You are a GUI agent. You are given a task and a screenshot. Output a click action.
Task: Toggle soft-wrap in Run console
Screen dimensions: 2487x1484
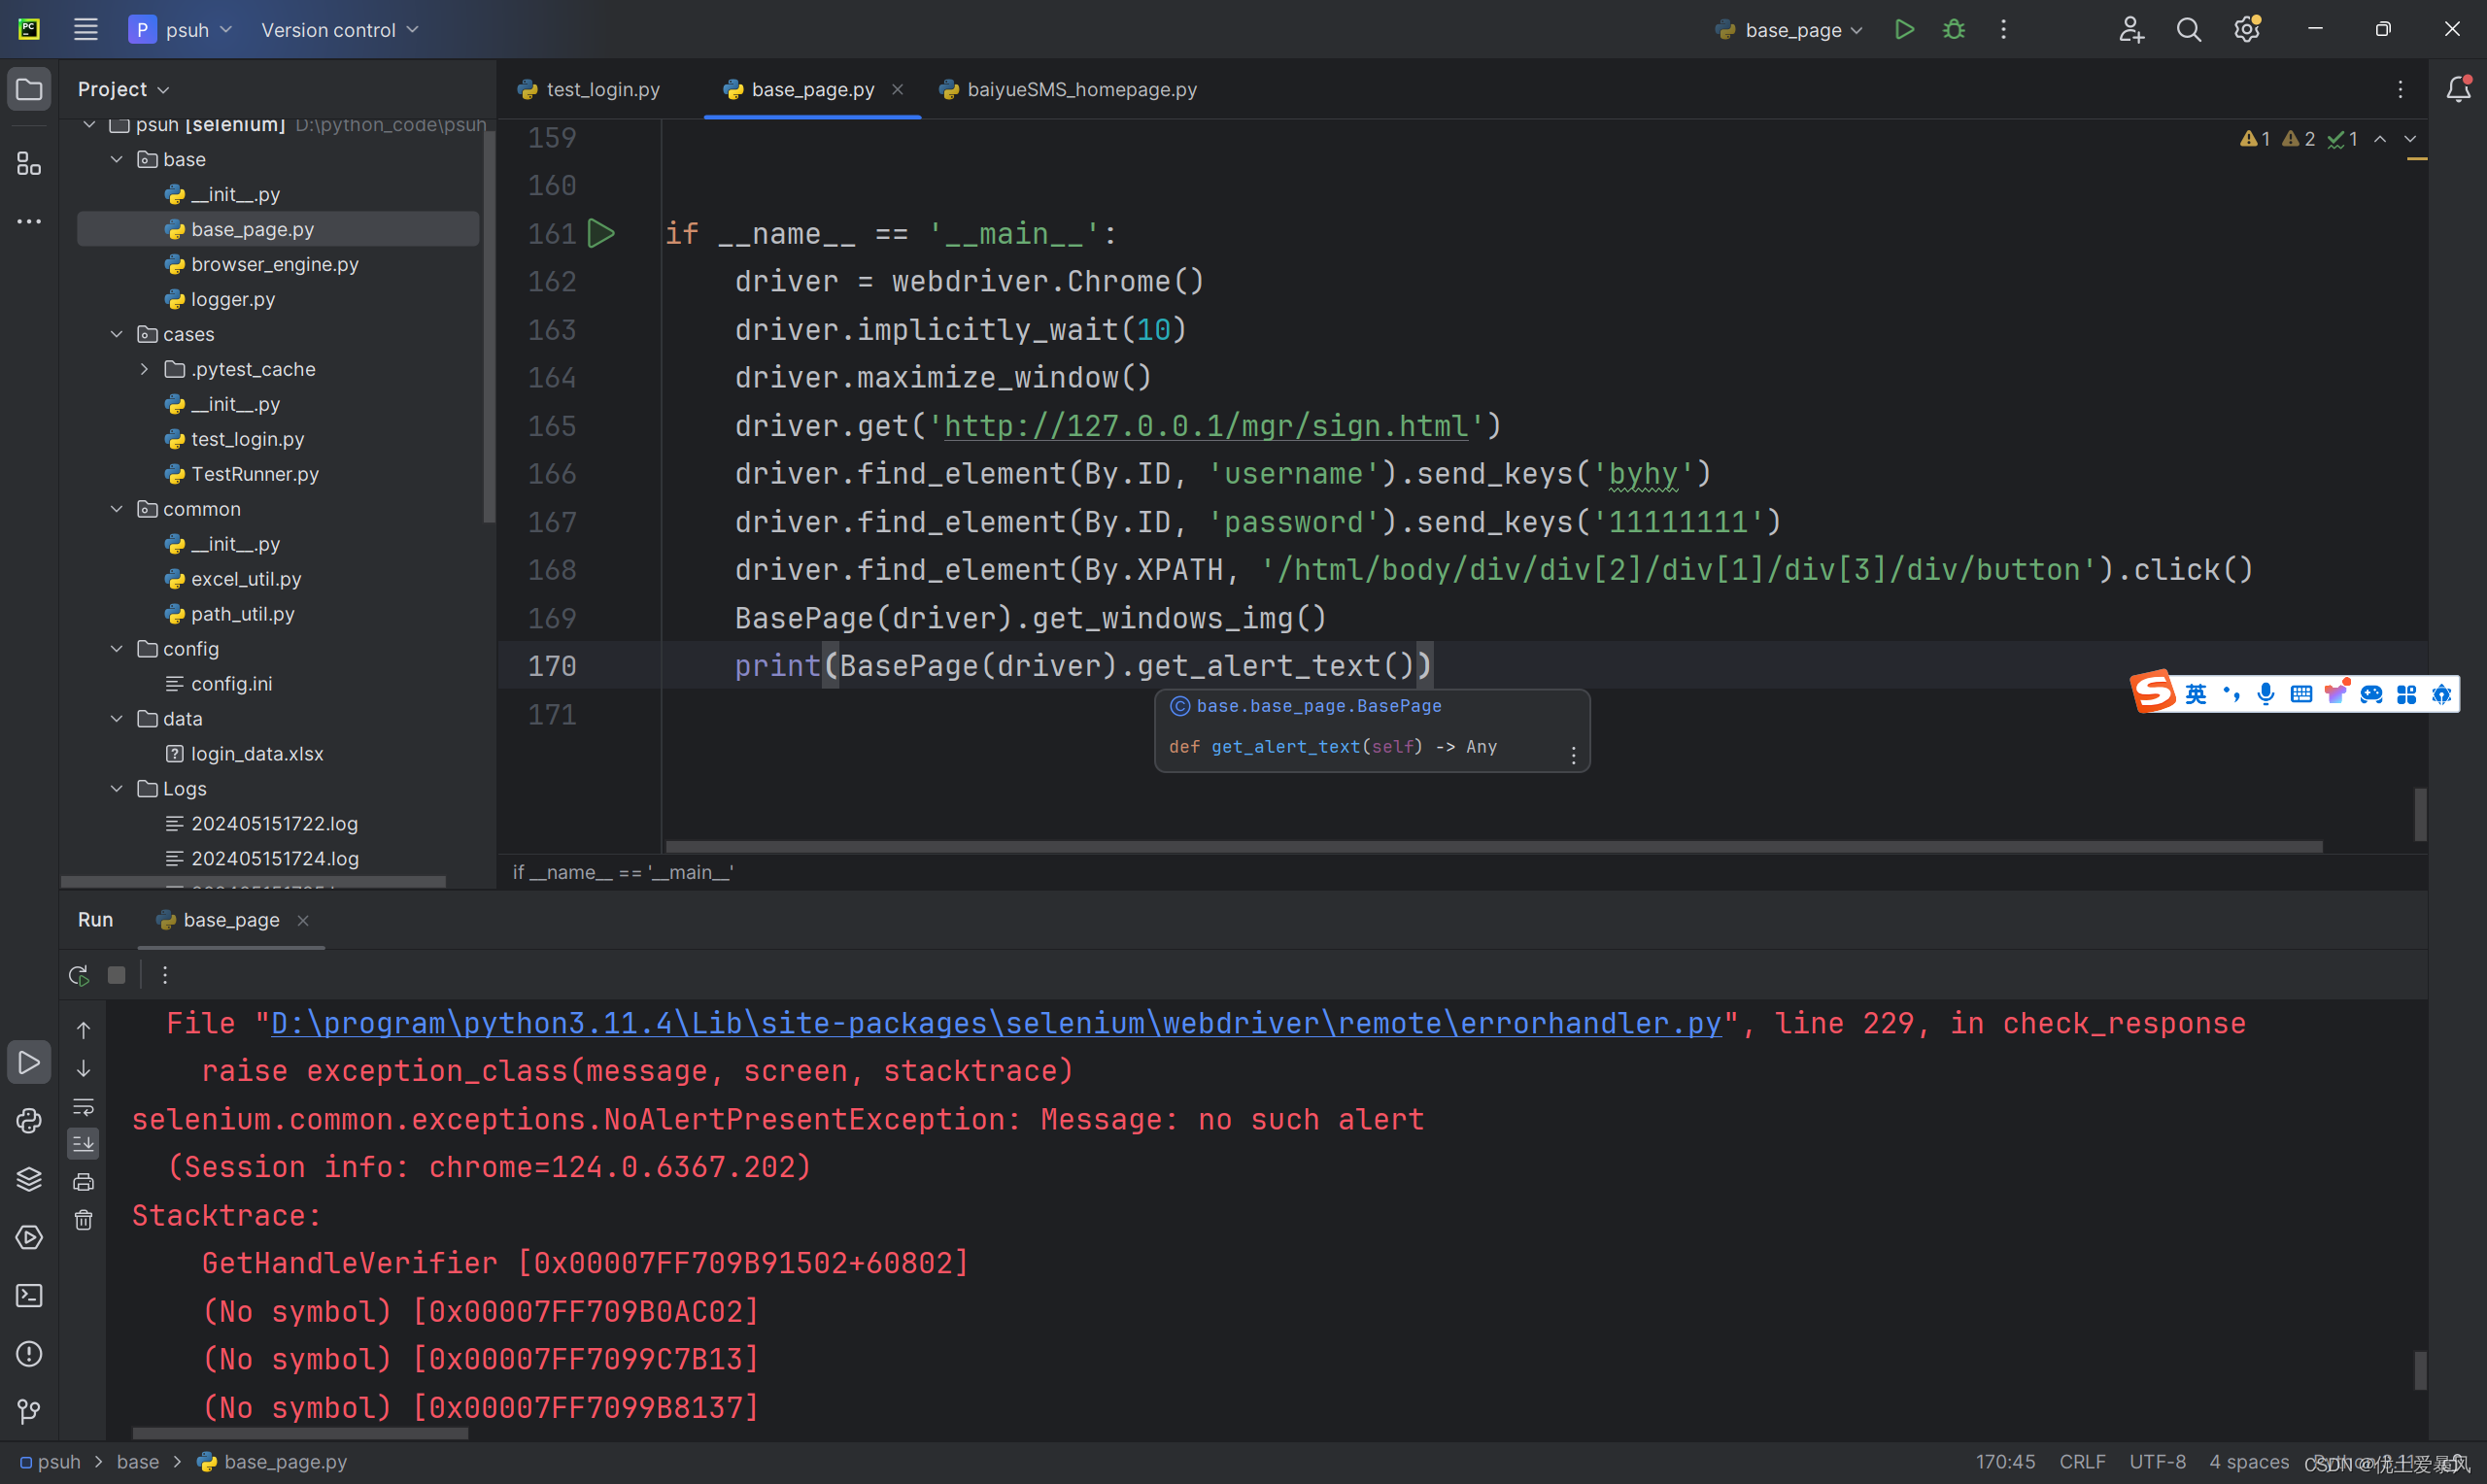pos(84,1106)
